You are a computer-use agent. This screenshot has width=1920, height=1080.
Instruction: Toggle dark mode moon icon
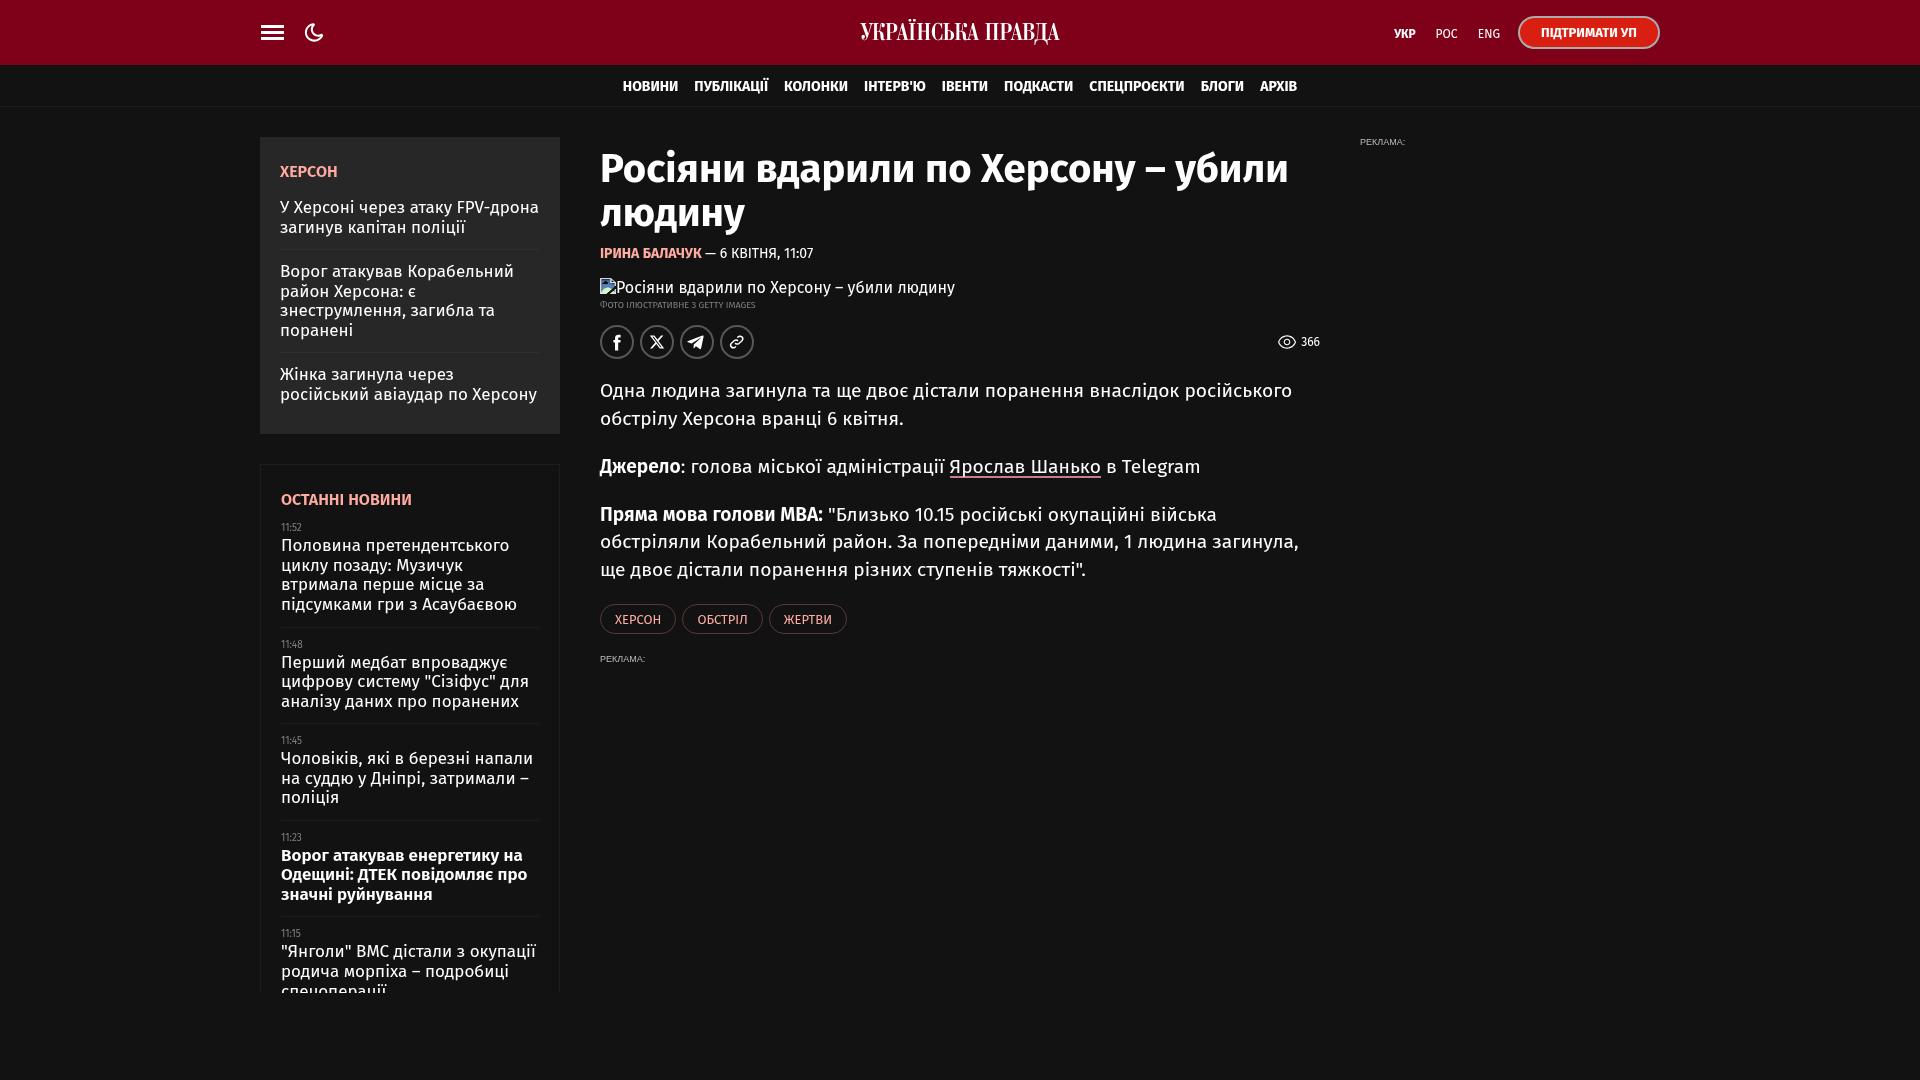pos(314,33)
